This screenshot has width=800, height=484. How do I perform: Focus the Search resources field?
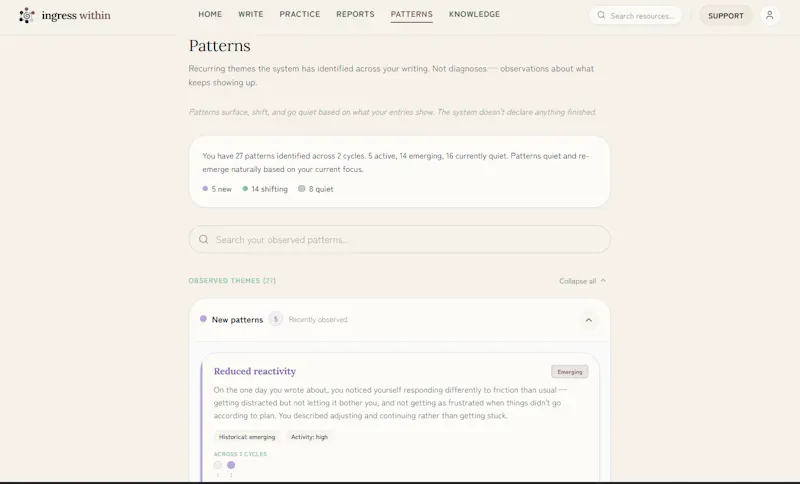635,15
